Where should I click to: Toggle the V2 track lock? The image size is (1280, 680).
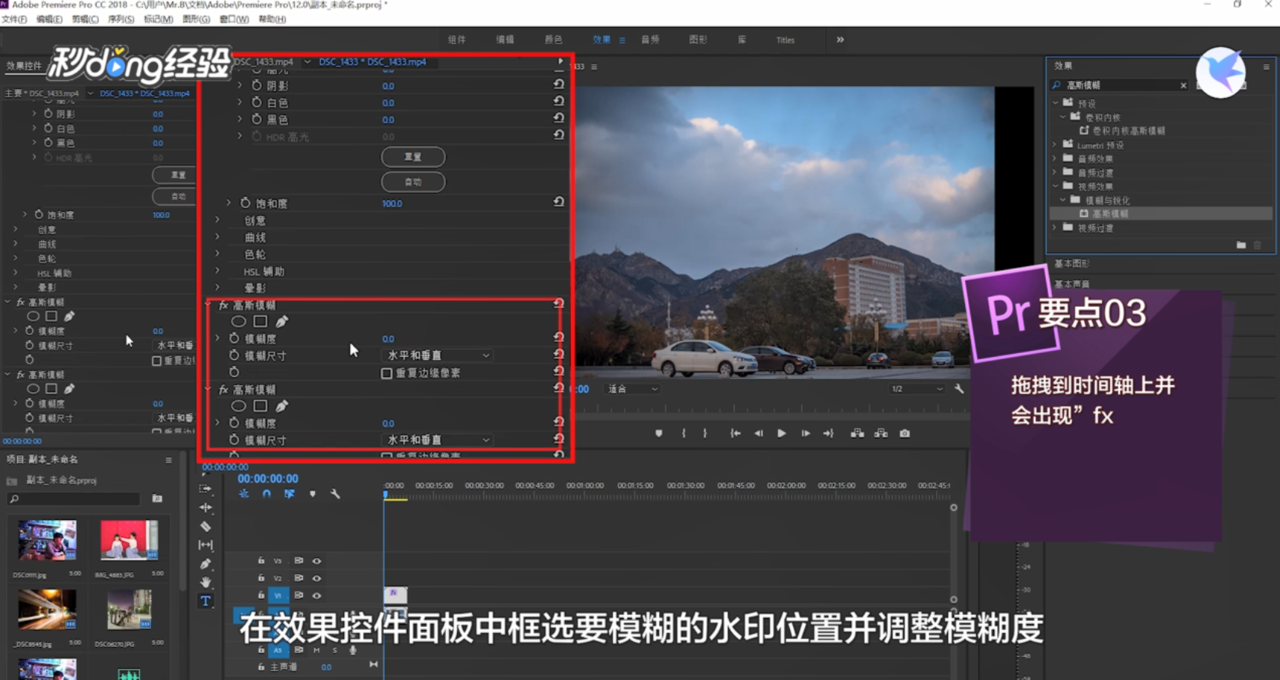tap(261, 578)
